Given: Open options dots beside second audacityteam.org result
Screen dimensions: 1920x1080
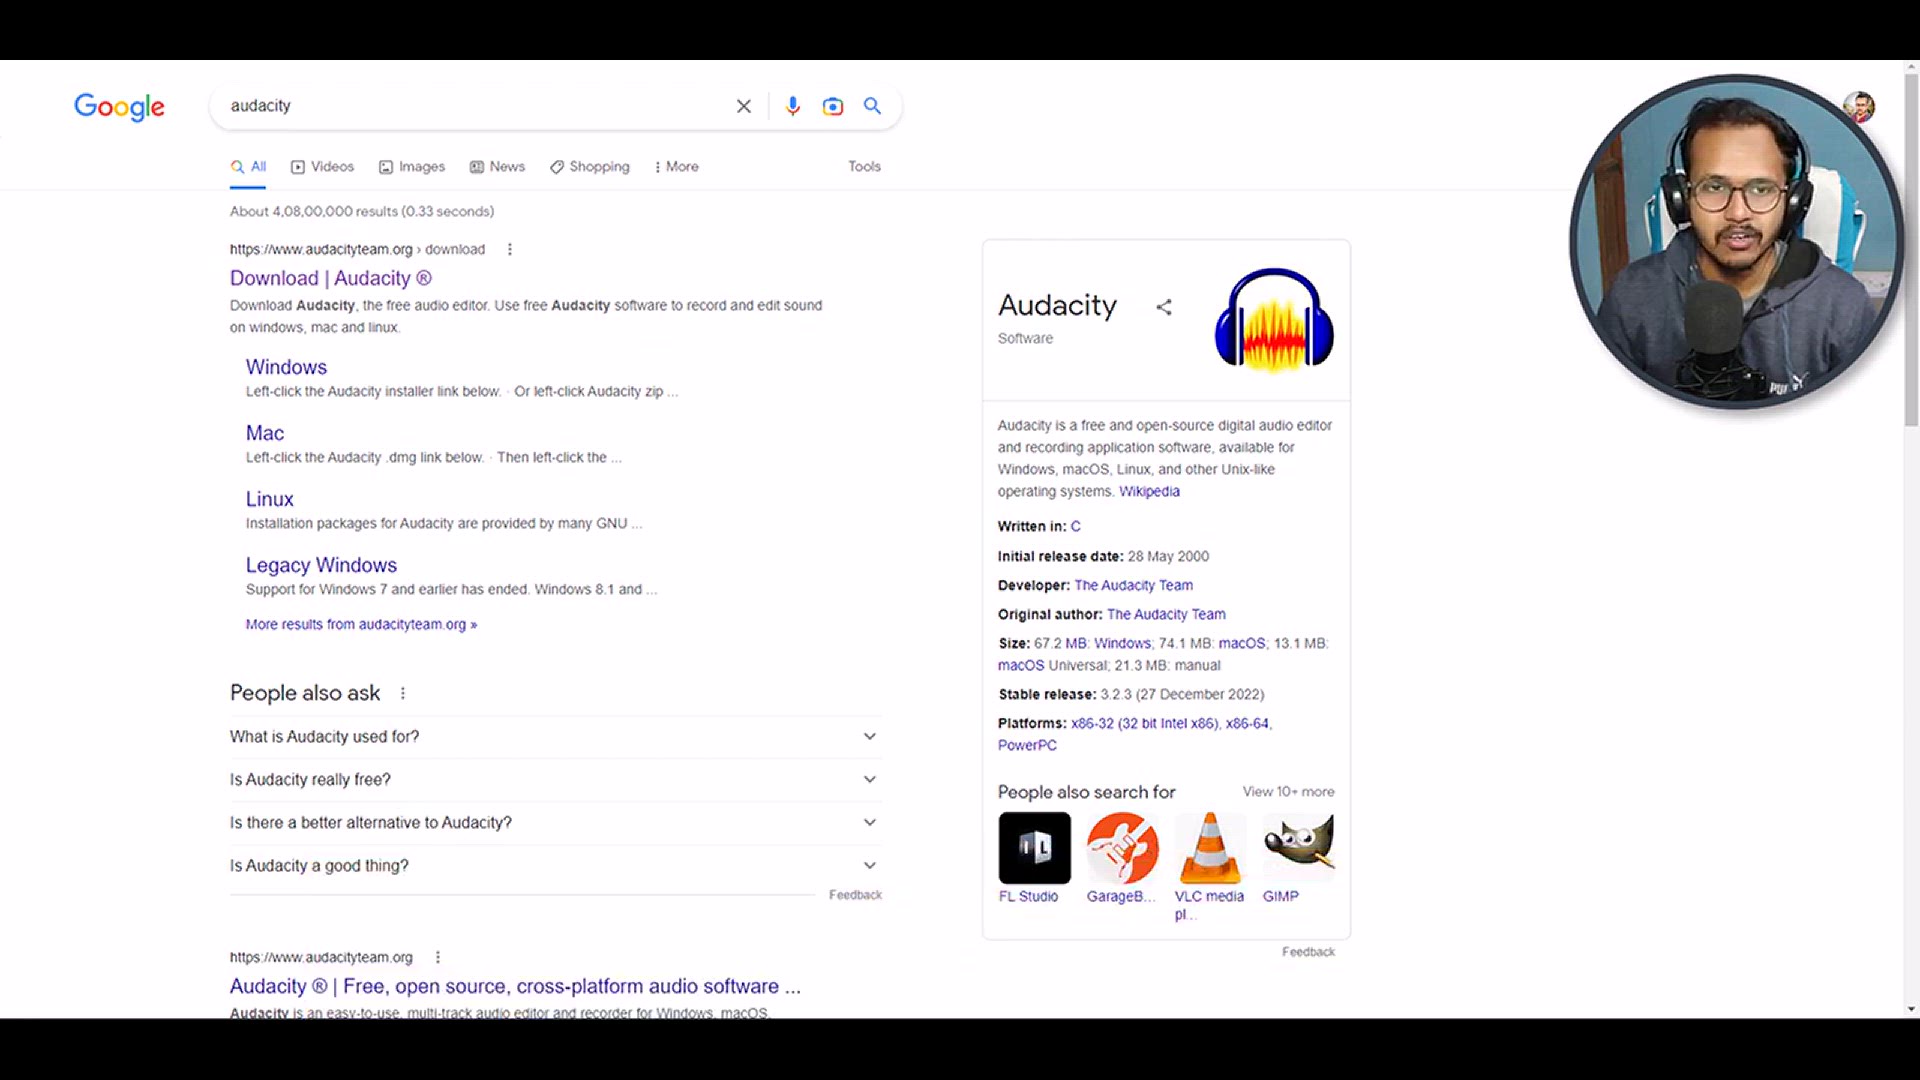Looking at the screenshot, I should (x=438, y=957).
